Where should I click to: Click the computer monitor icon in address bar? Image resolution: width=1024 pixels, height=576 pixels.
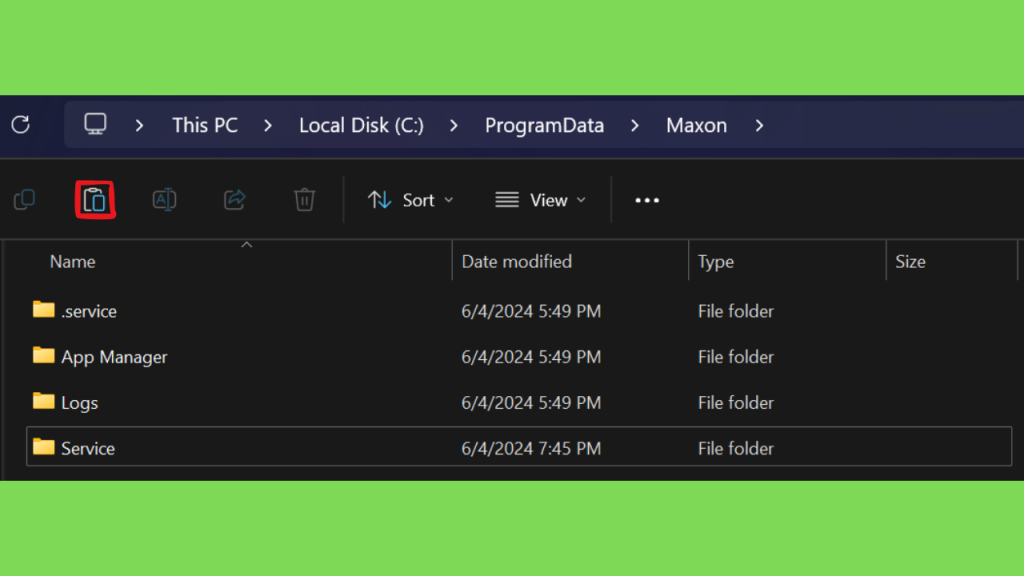coord(95,125)
